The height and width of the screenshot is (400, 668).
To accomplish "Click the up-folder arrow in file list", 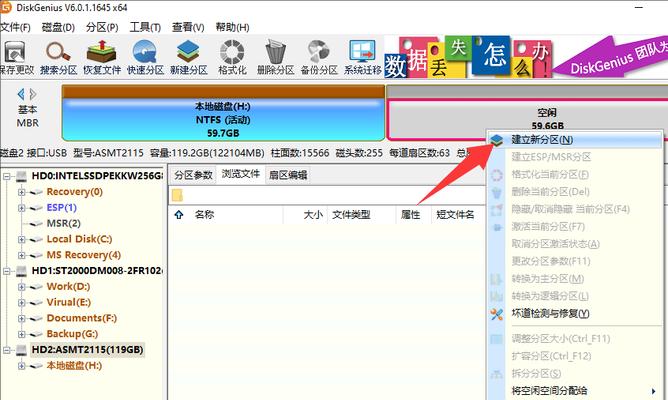I will (x=179, y=215).
